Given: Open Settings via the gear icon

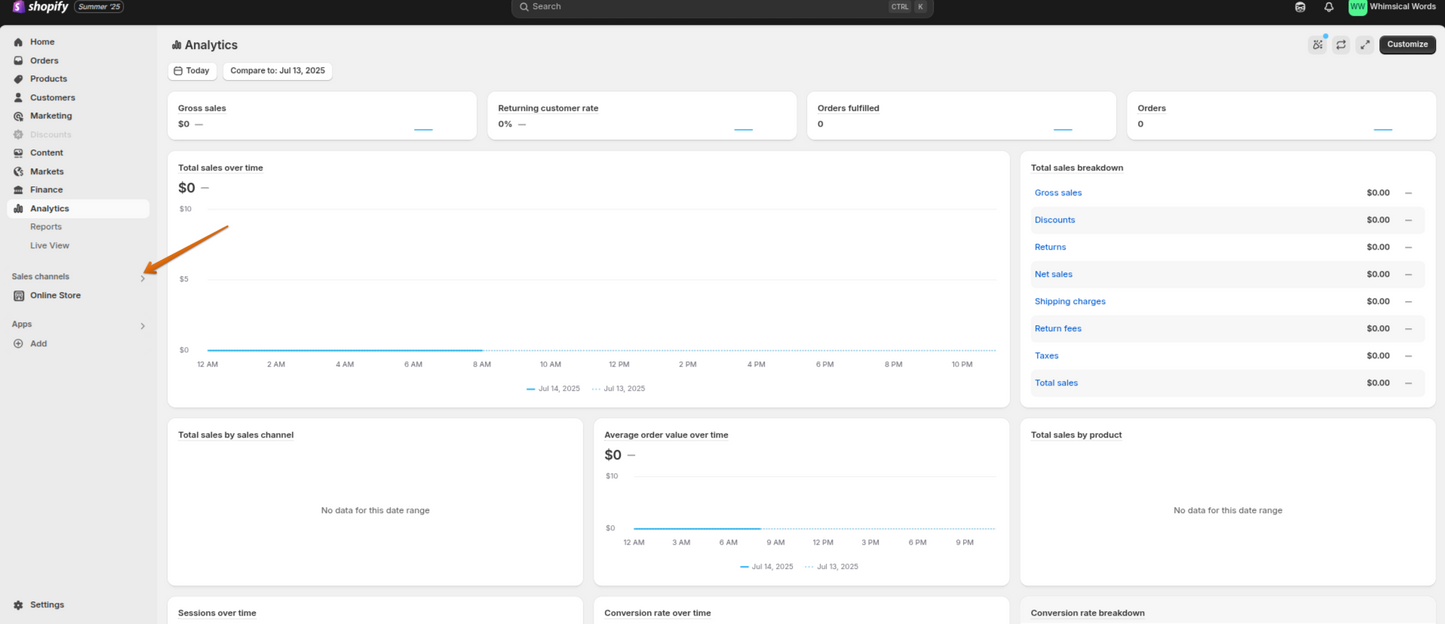Looking at the screenshot, I should pyautogui.click(x=18, y=605).
